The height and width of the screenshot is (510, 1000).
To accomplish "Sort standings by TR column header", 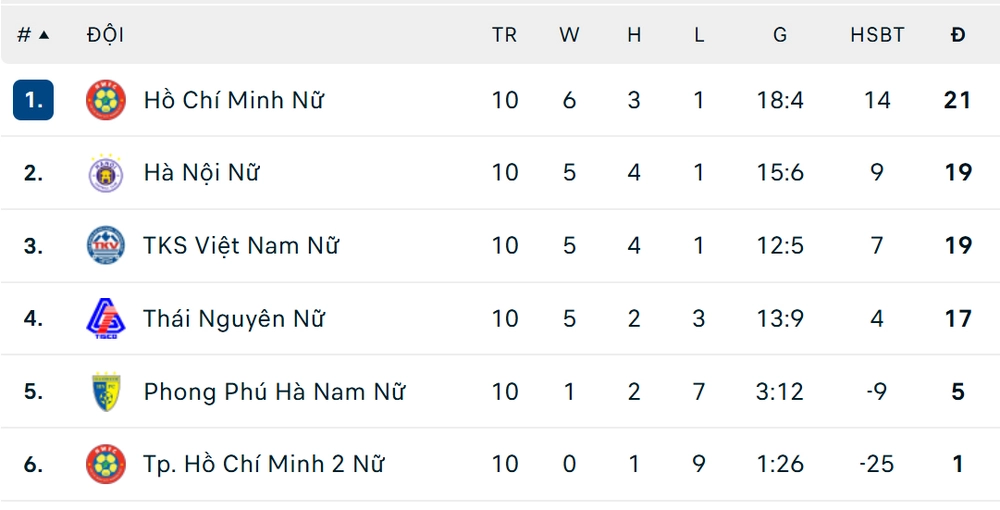I will click(504, 35).
